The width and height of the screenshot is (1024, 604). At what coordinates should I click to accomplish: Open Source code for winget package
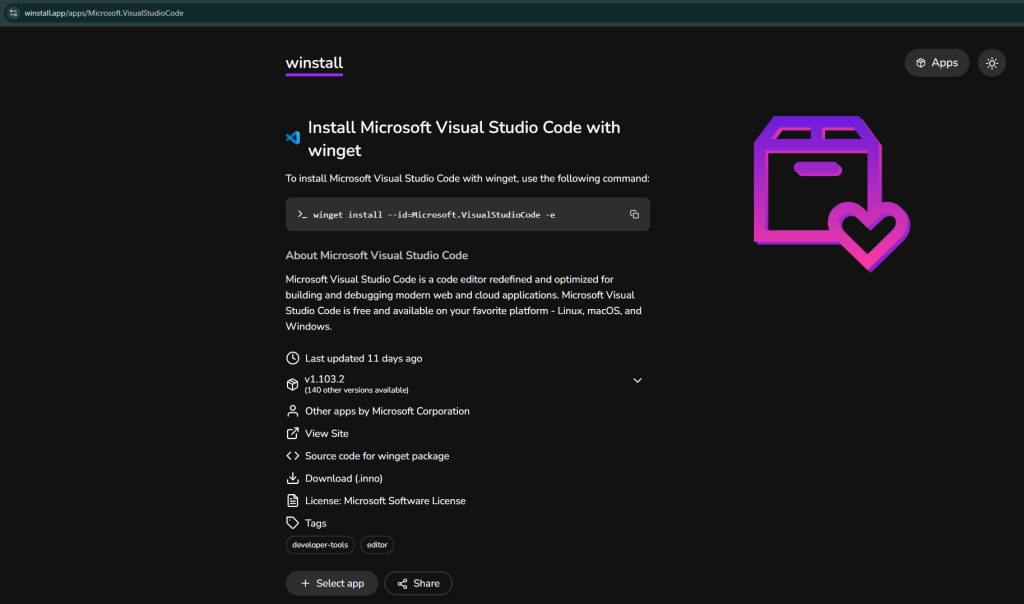[x=376, y=456]
